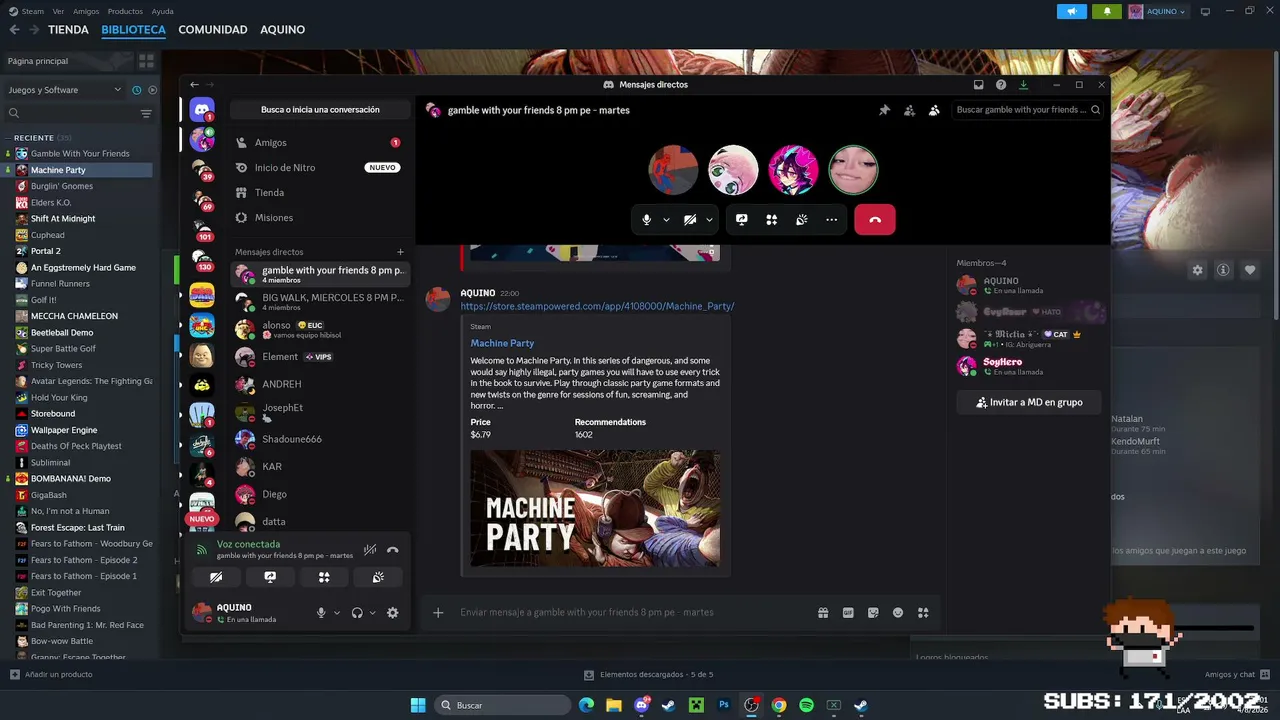Go to Steam COMUNIDAD tab

(x=213, y=30)
